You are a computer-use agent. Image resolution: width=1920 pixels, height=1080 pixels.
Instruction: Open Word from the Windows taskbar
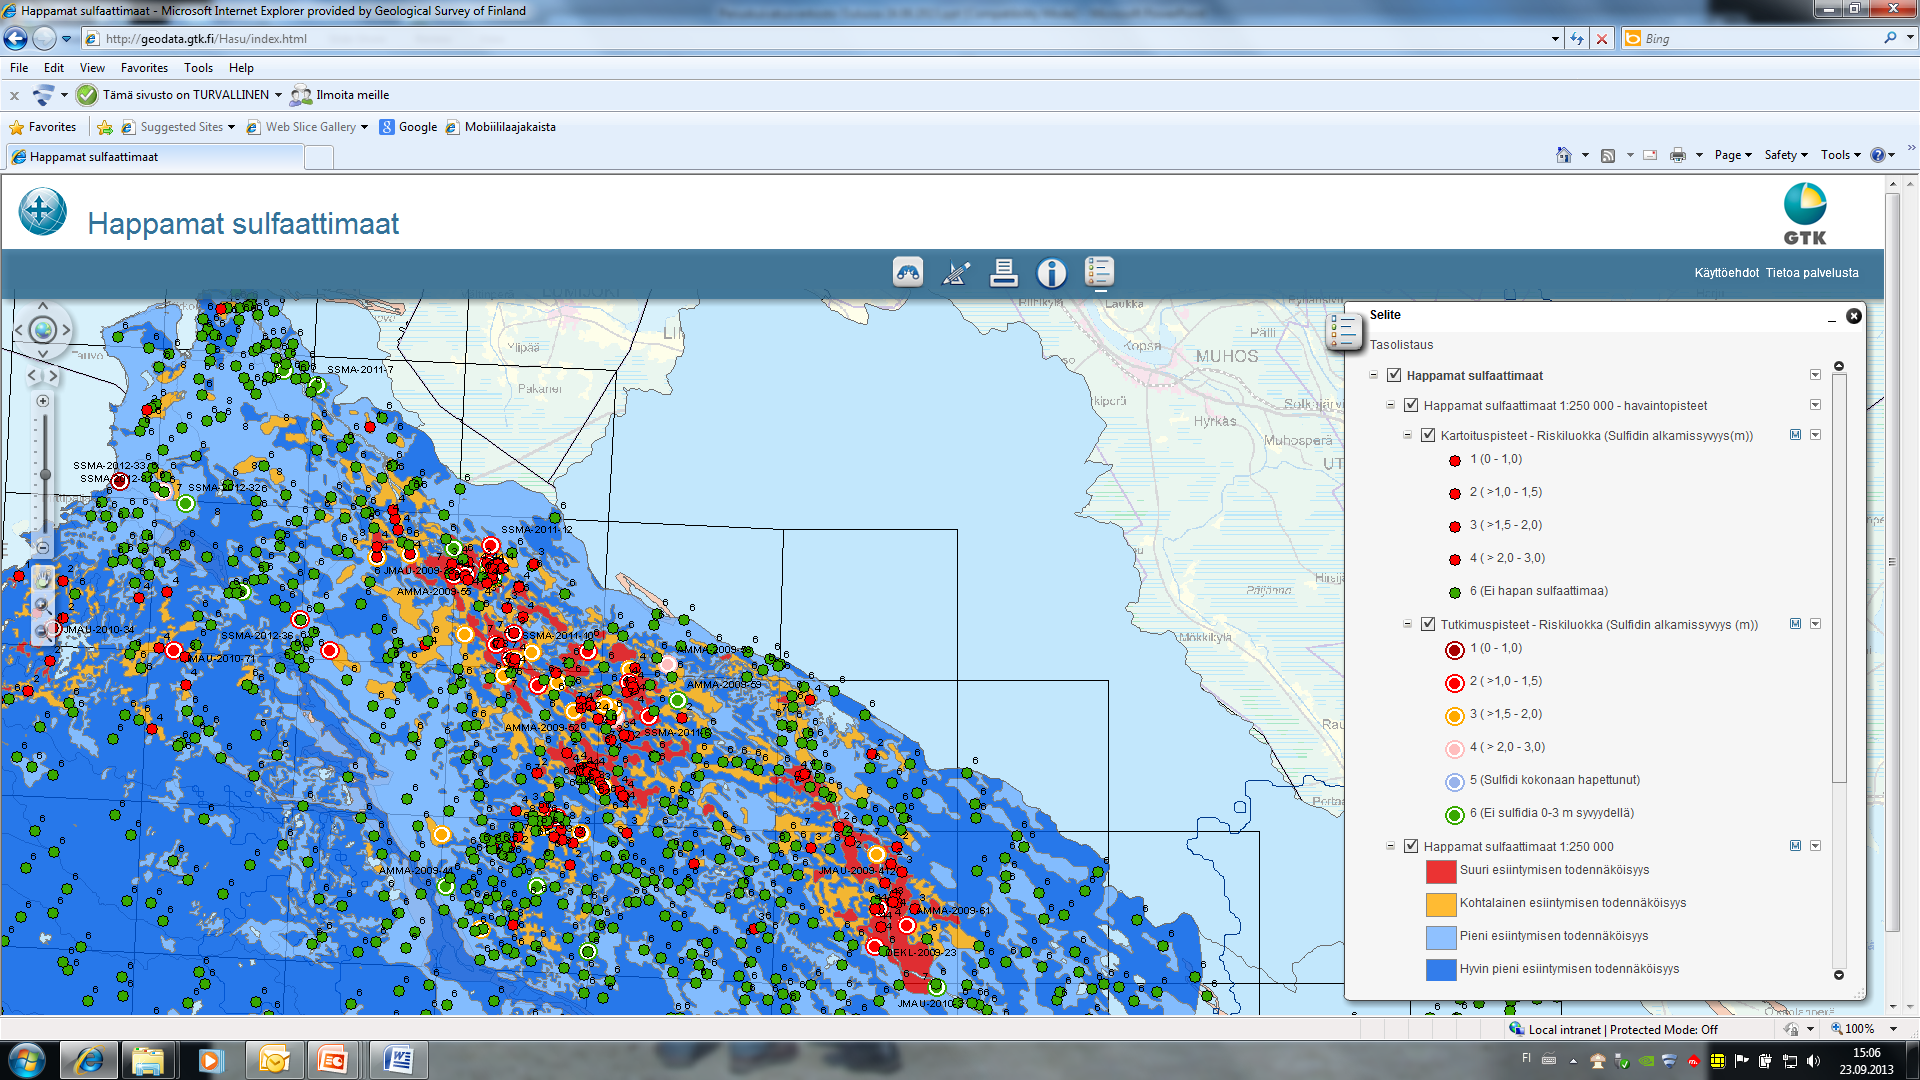click(x=398, y=1060)
